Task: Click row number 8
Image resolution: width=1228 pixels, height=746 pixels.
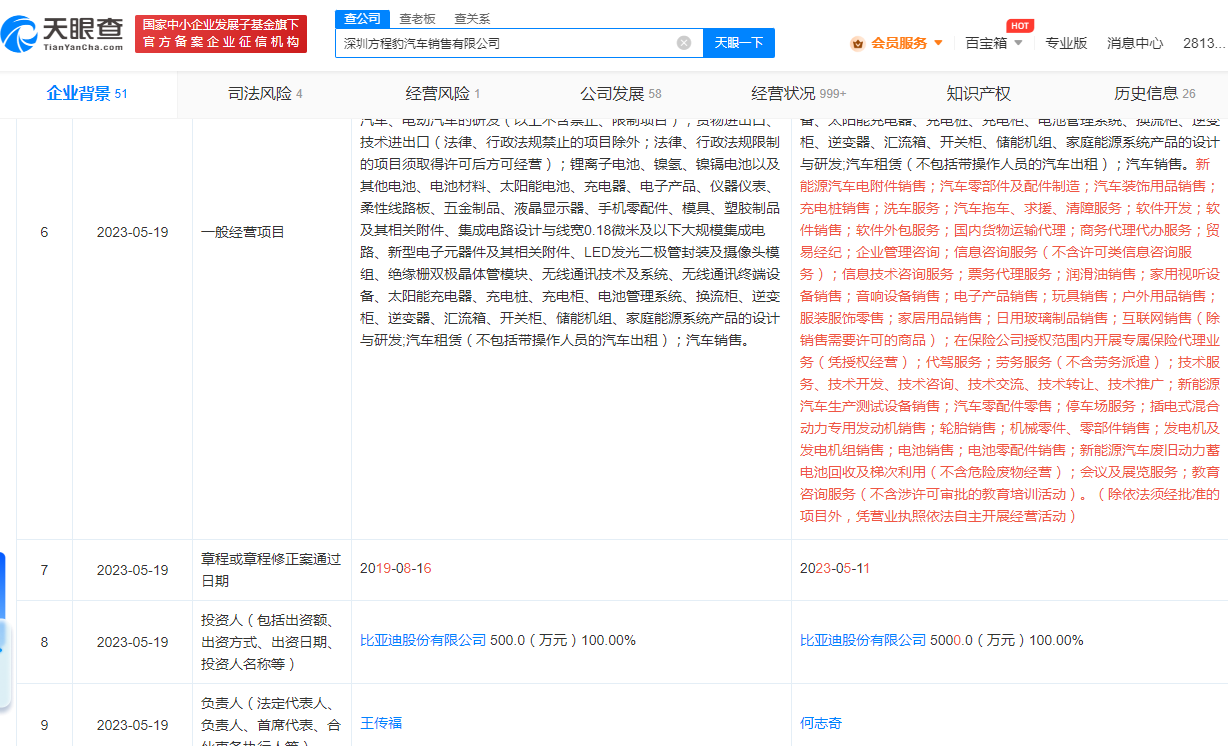Action: tap(44, 642)
